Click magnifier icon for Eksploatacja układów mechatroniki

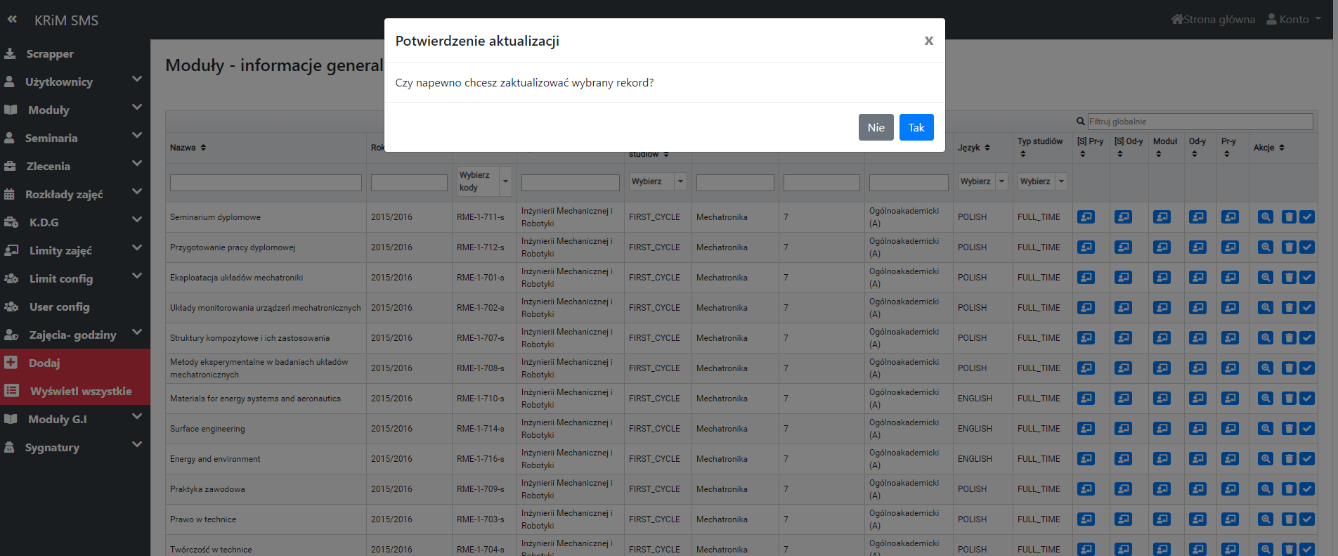(1265, 277)
